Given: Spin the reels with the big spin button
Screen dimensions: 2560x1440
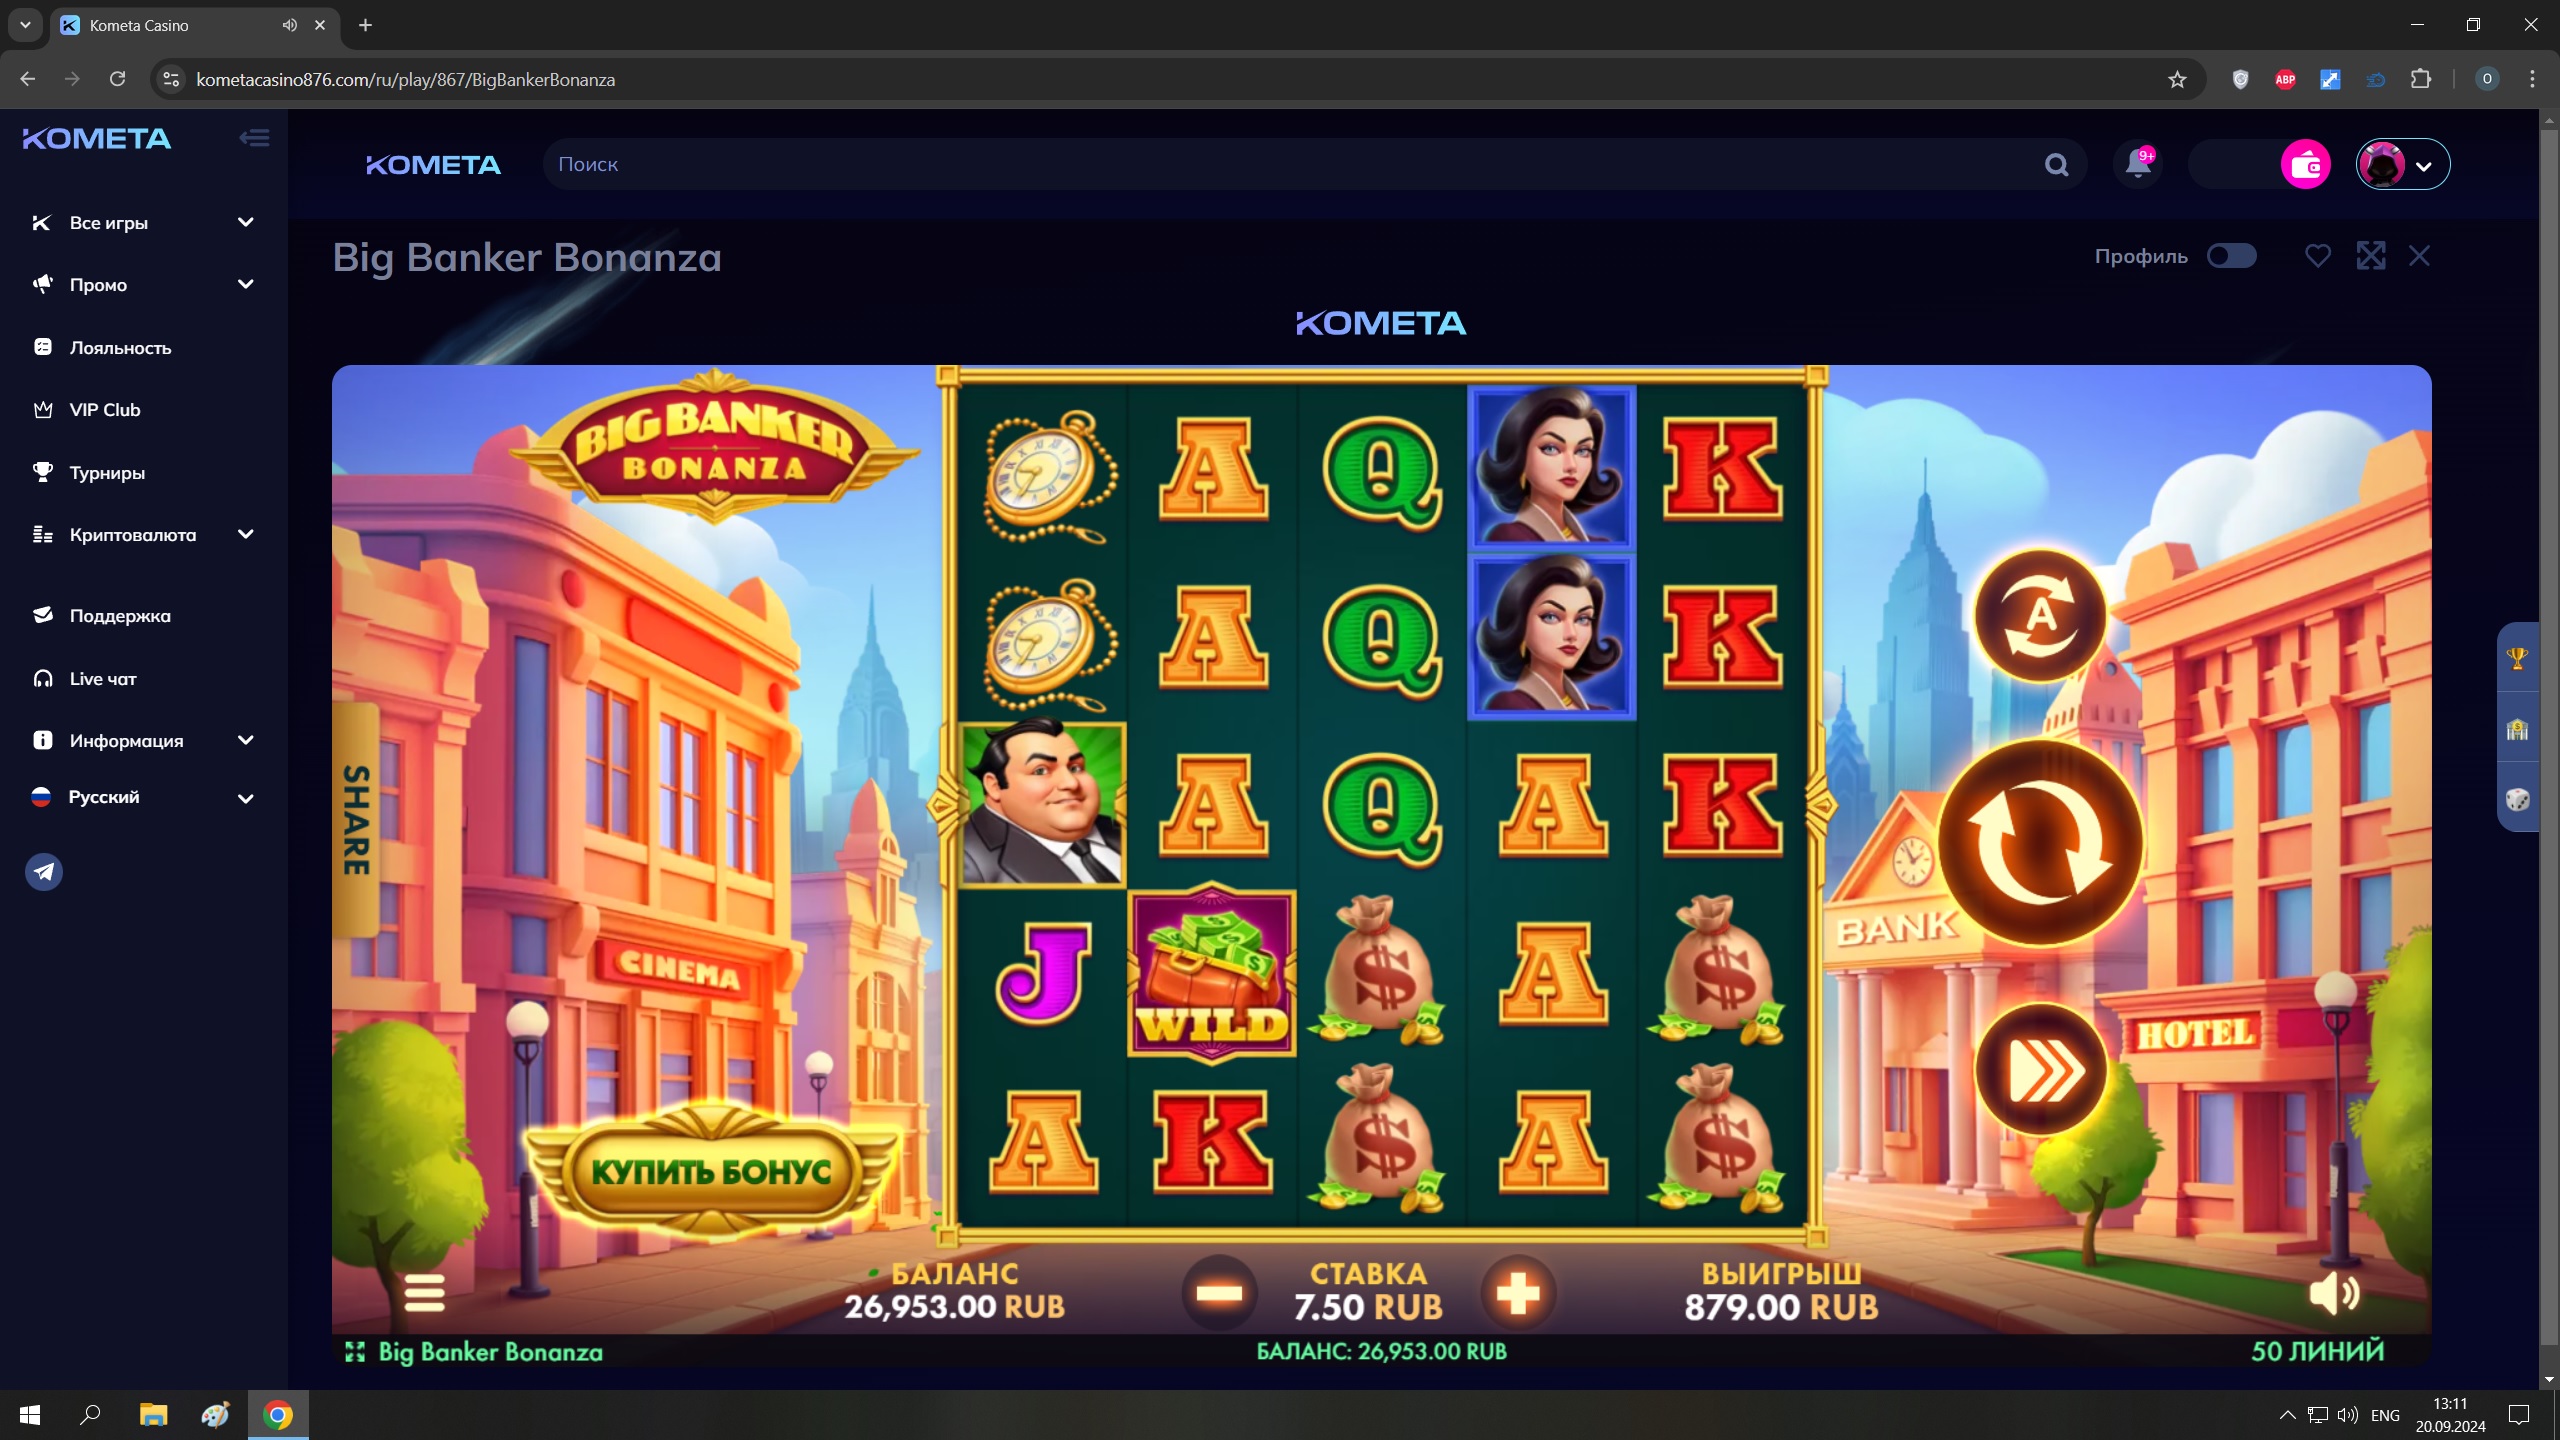Looking at the screenshot, I should (x=2040, y=843).
